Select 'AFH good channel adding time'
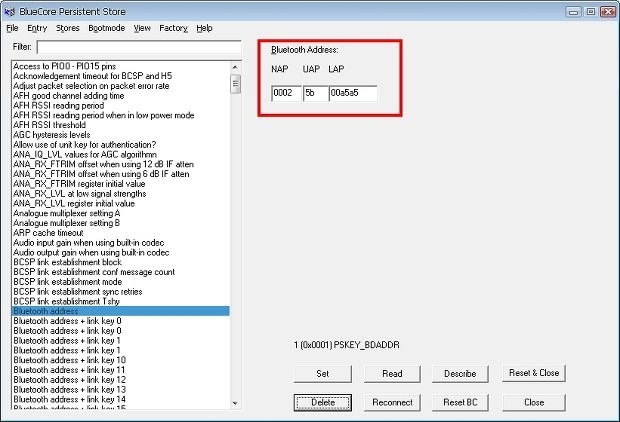The image size is (620, 422). [121, 96]
